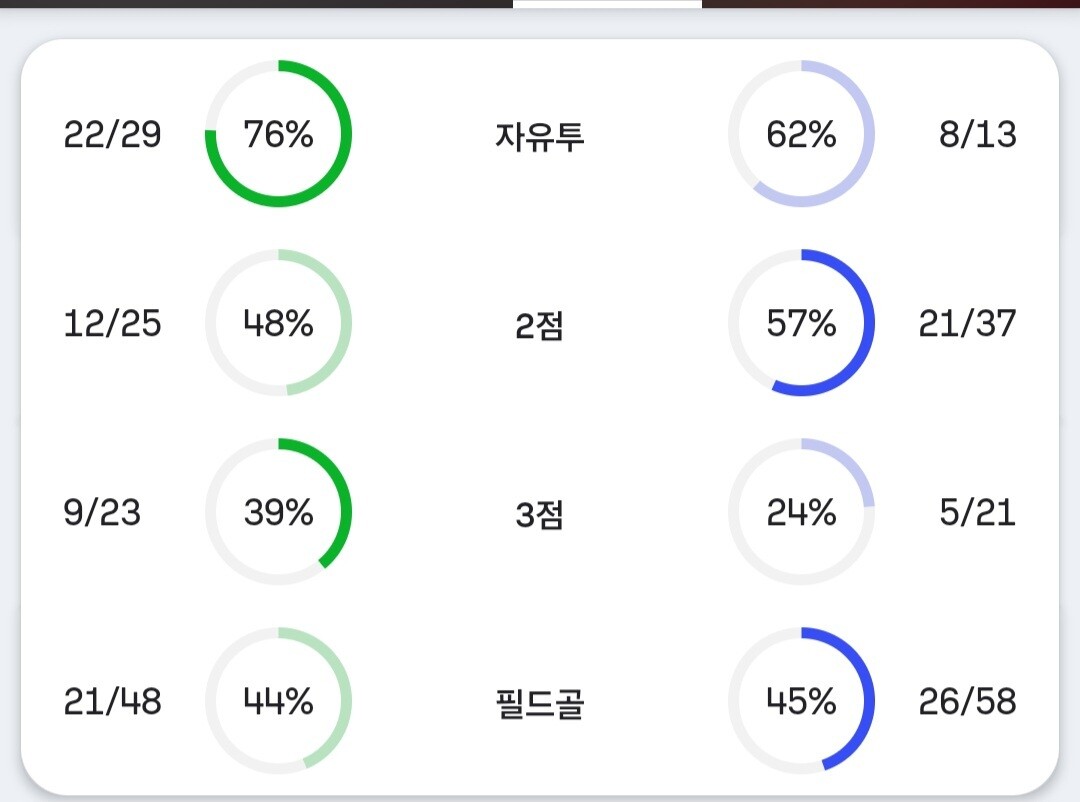Select the 2점 stat label
This screenshot has height=802, width=1080.
539,325
